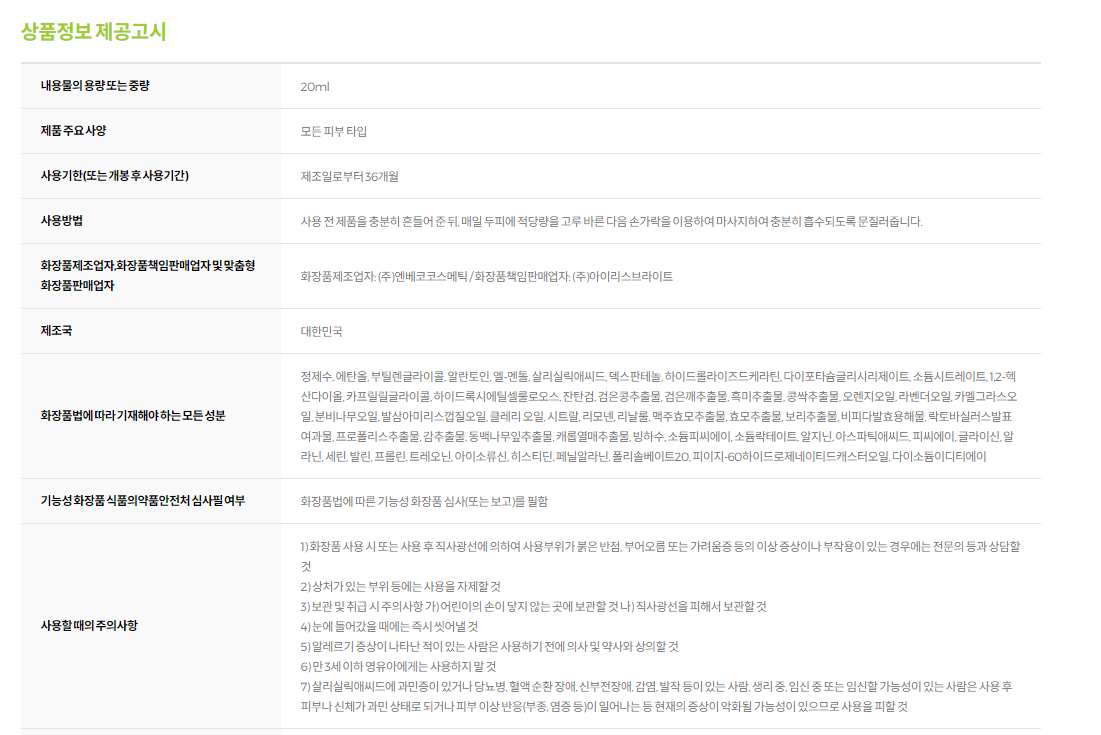The image size is (1101, 735).
Task: Click the 사용방법 row label
Action: point(62,221)
